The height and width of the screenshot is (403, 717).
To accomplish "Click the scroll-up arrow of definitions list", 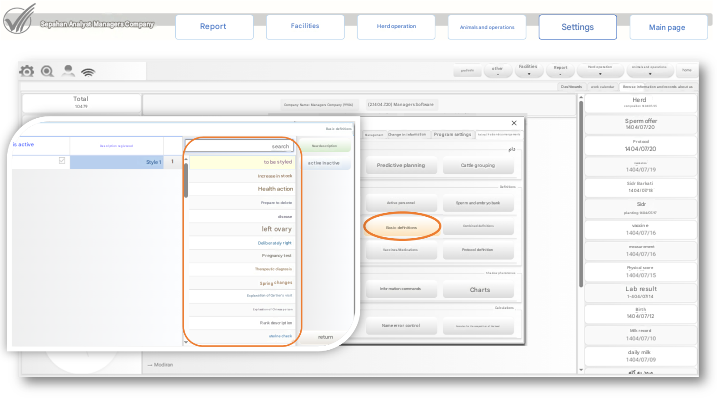I will click(x=186, y=159).
